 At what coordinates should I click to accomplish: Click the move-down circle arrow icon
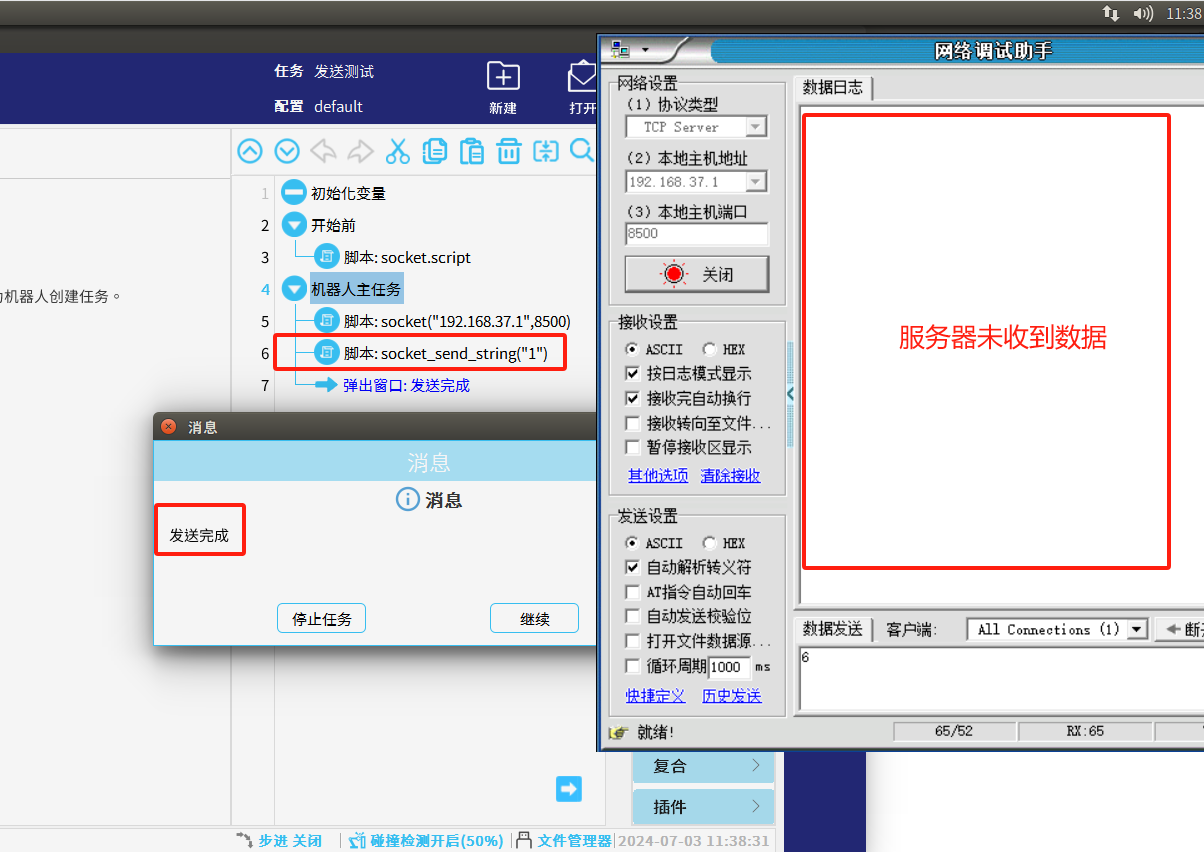tap(287, 151)
